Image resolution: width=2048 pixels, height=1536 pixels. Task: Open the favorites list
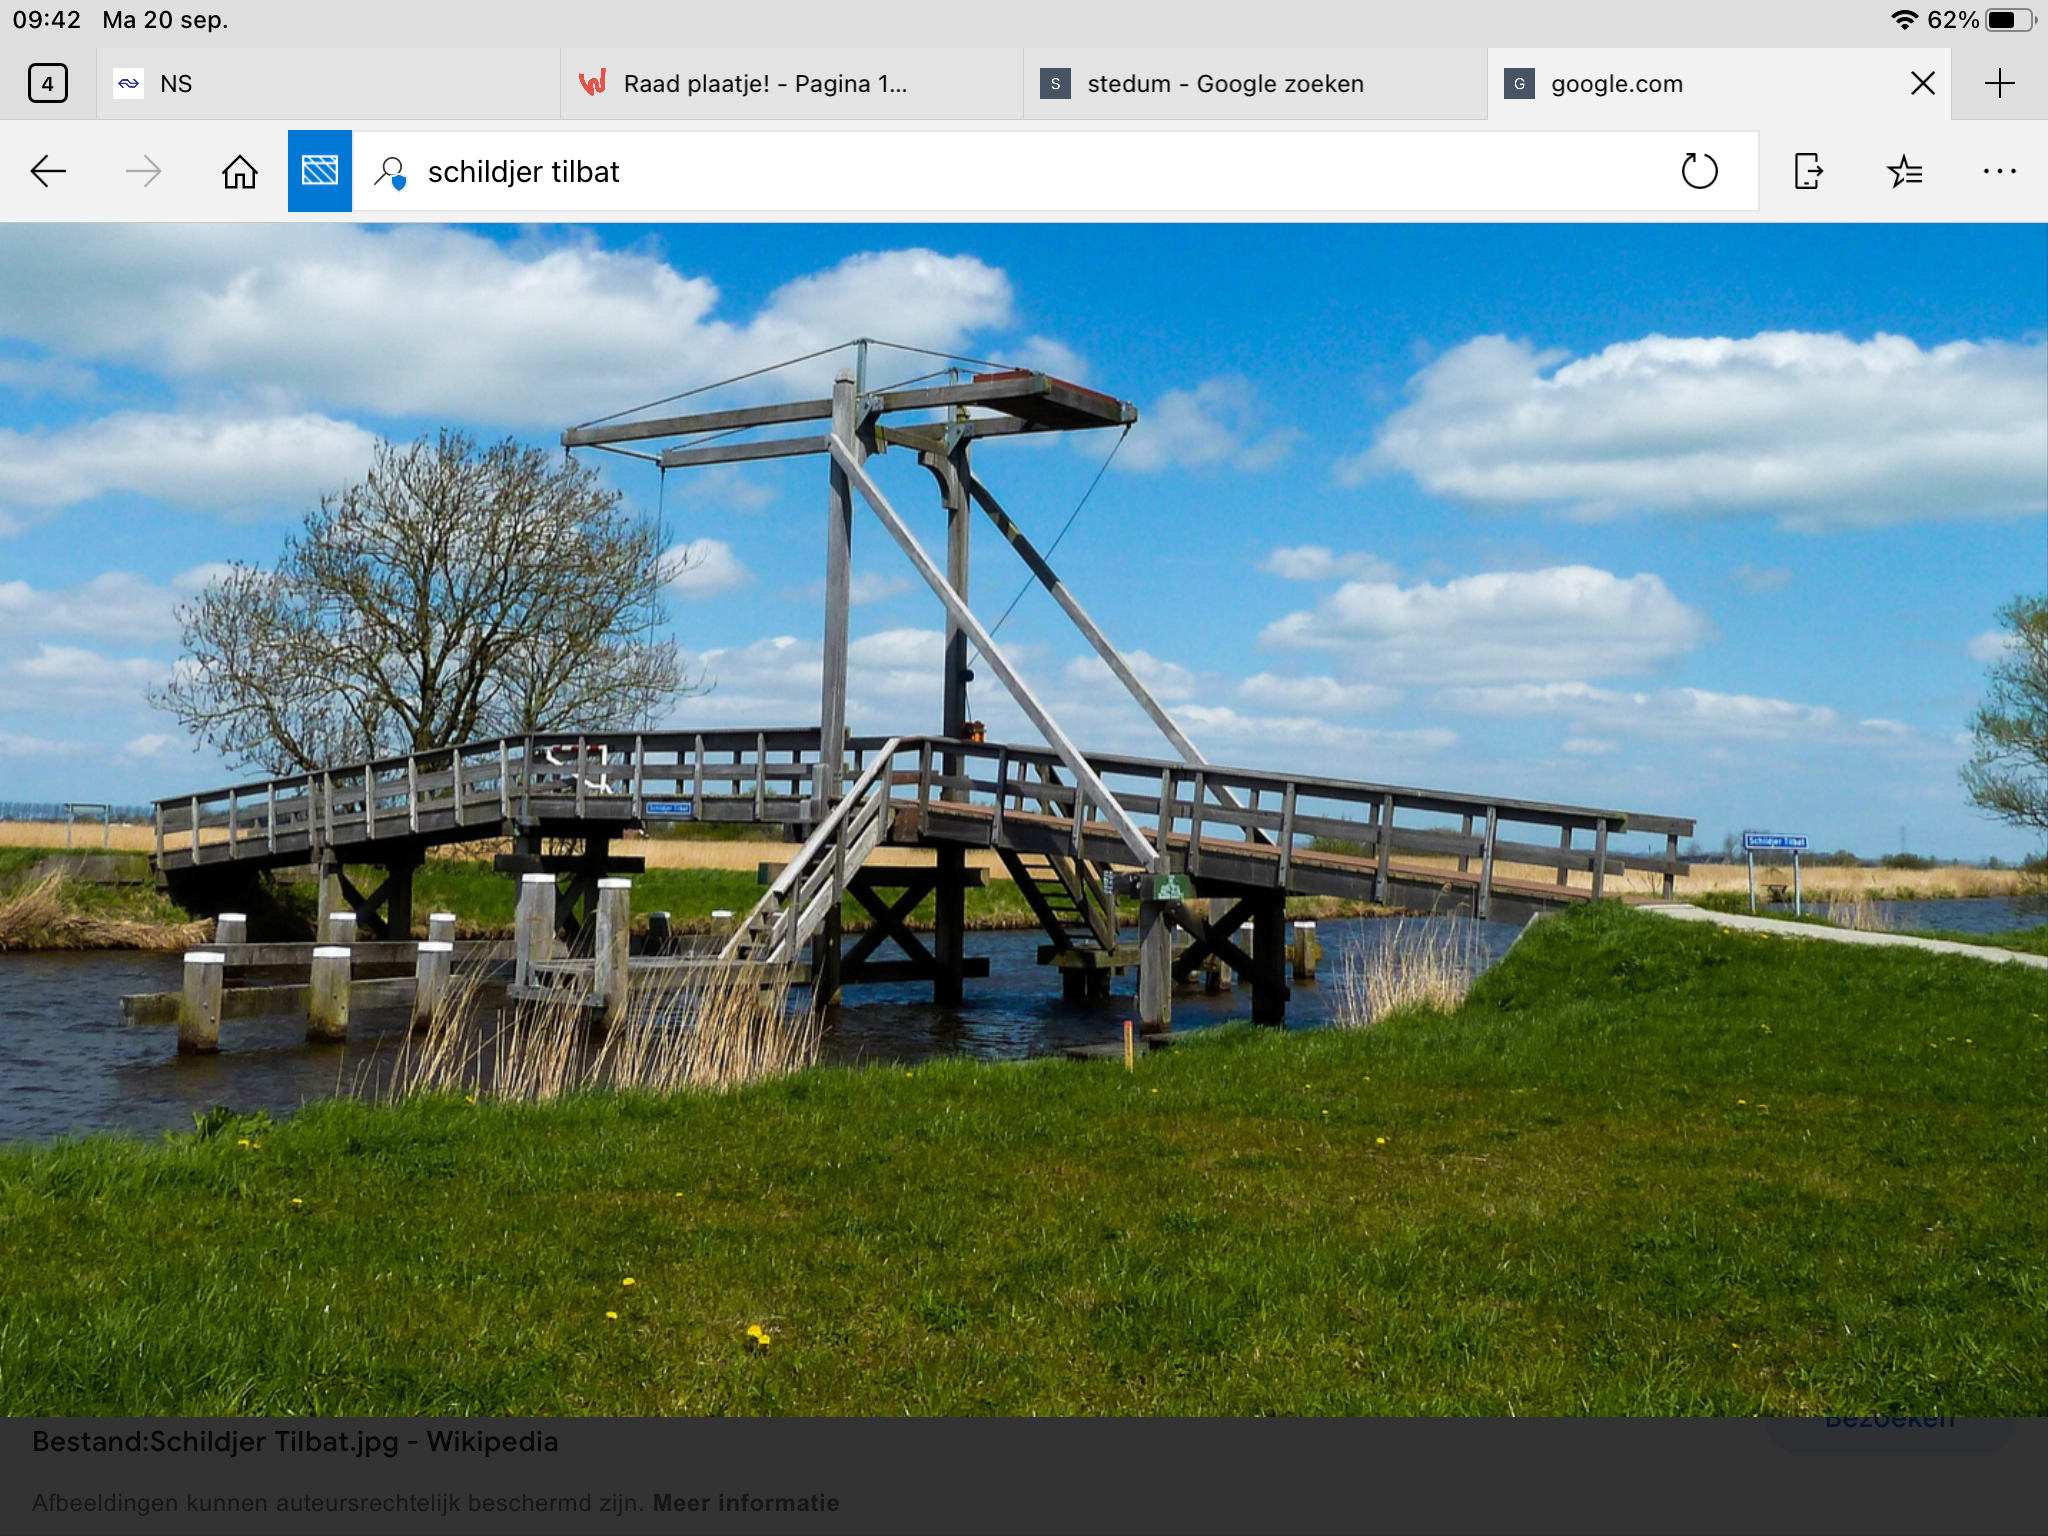pos(1904,172)
